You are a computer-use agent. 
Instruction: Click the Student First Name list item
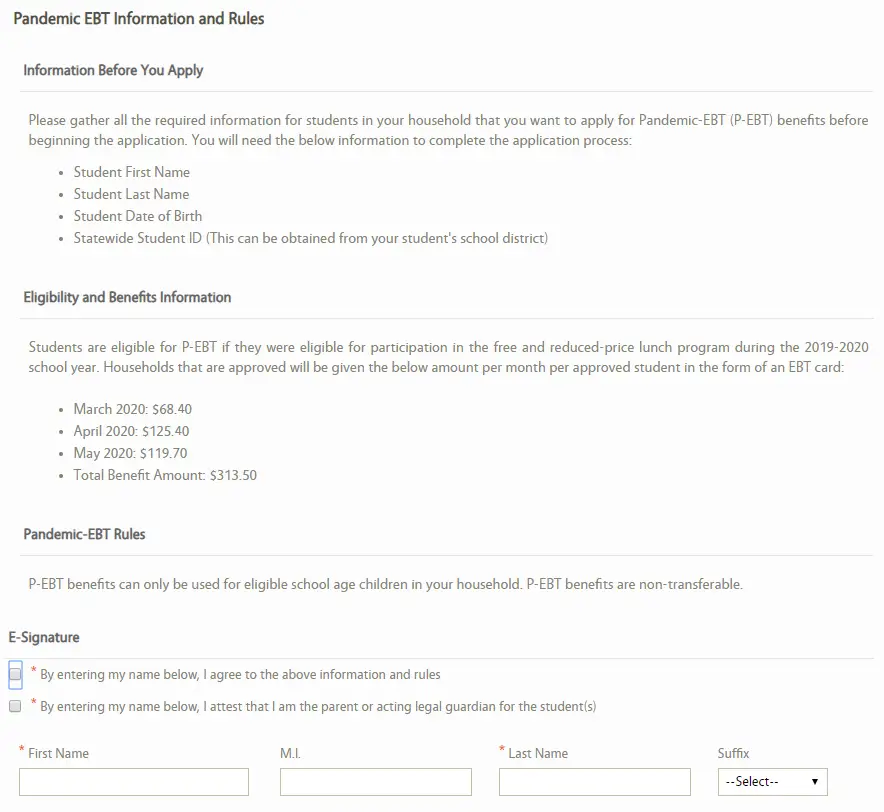[x=131, y=172]
